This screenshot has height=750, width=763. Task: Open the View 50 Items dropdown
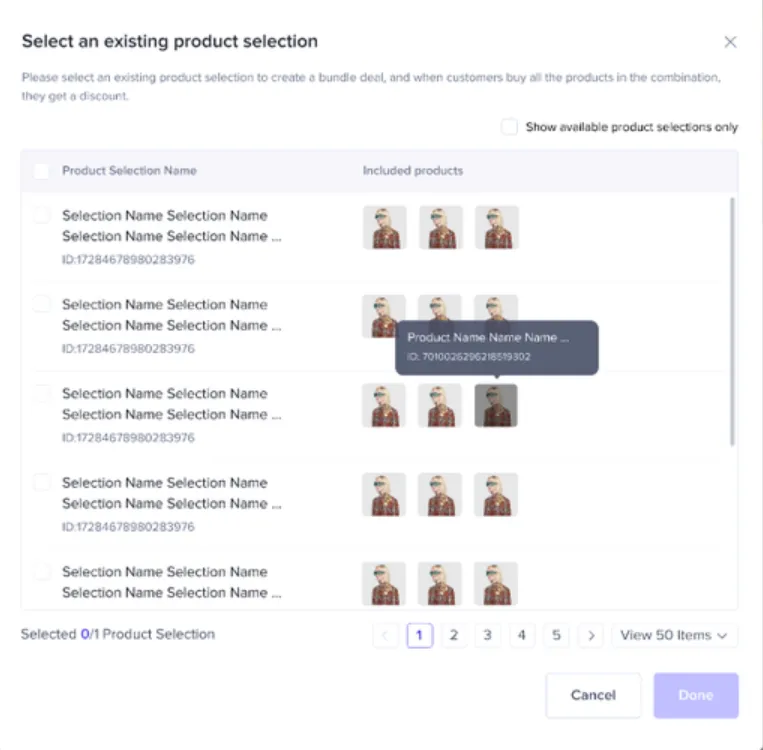coord(674,635)
